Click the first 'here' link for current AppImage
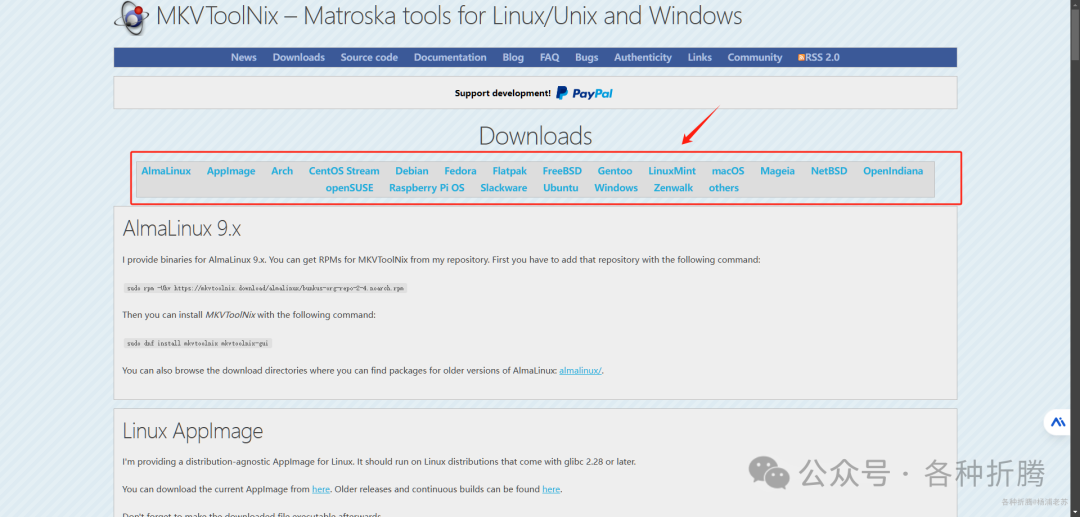 (321, 489)
